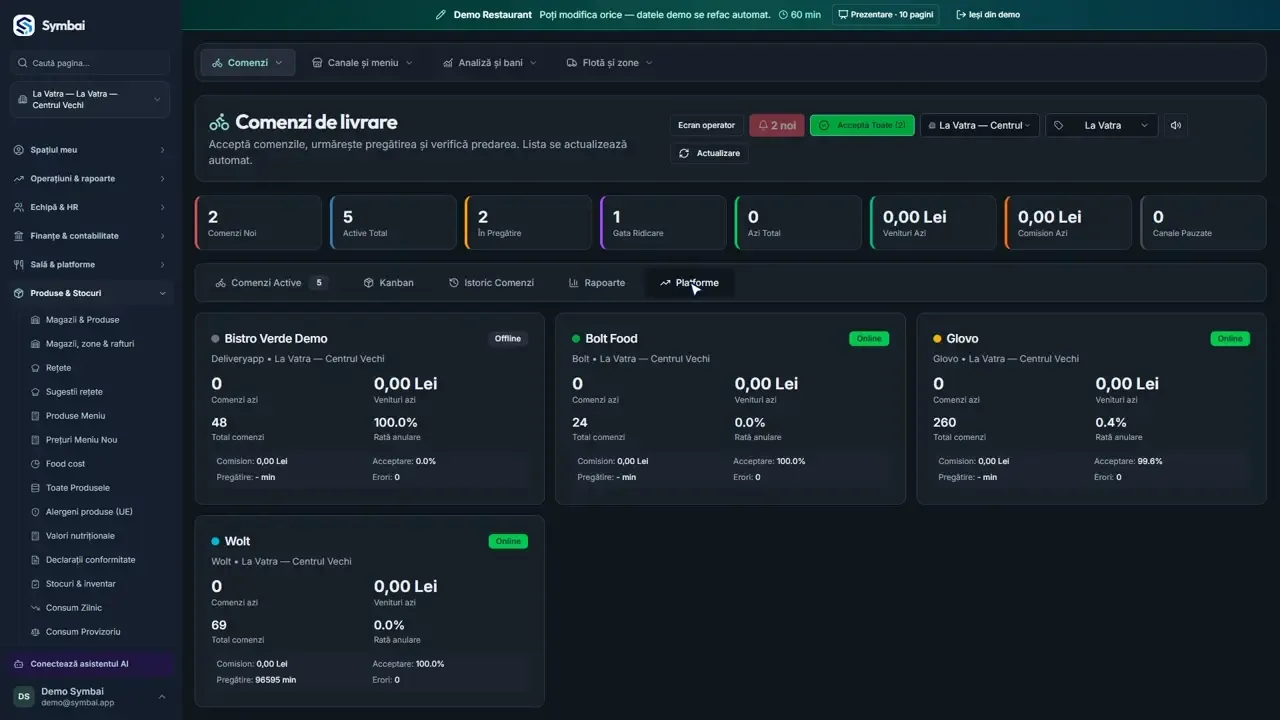Click the Declarații conformitate document icon

point(36,560)
